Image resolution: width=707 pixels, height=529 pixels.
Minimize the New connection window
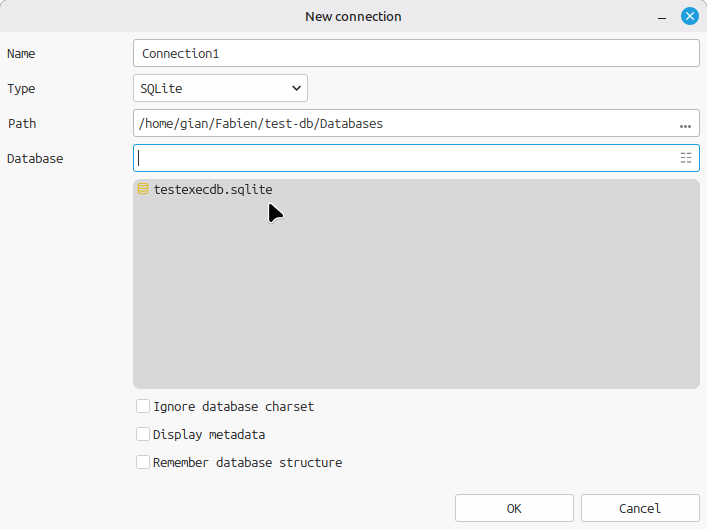660,16
